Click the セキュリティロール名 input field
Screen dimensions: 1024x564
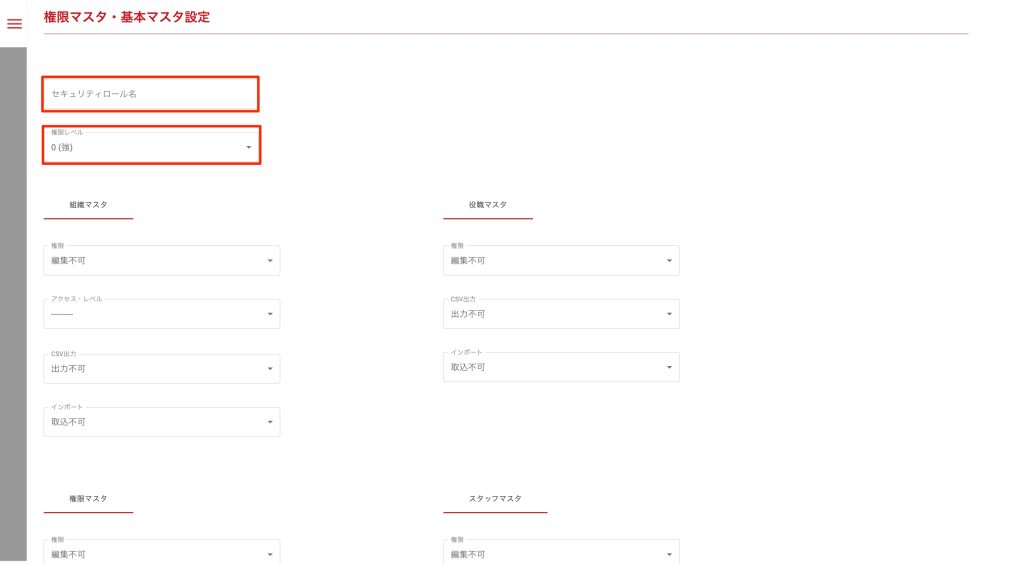pos(150,94)
